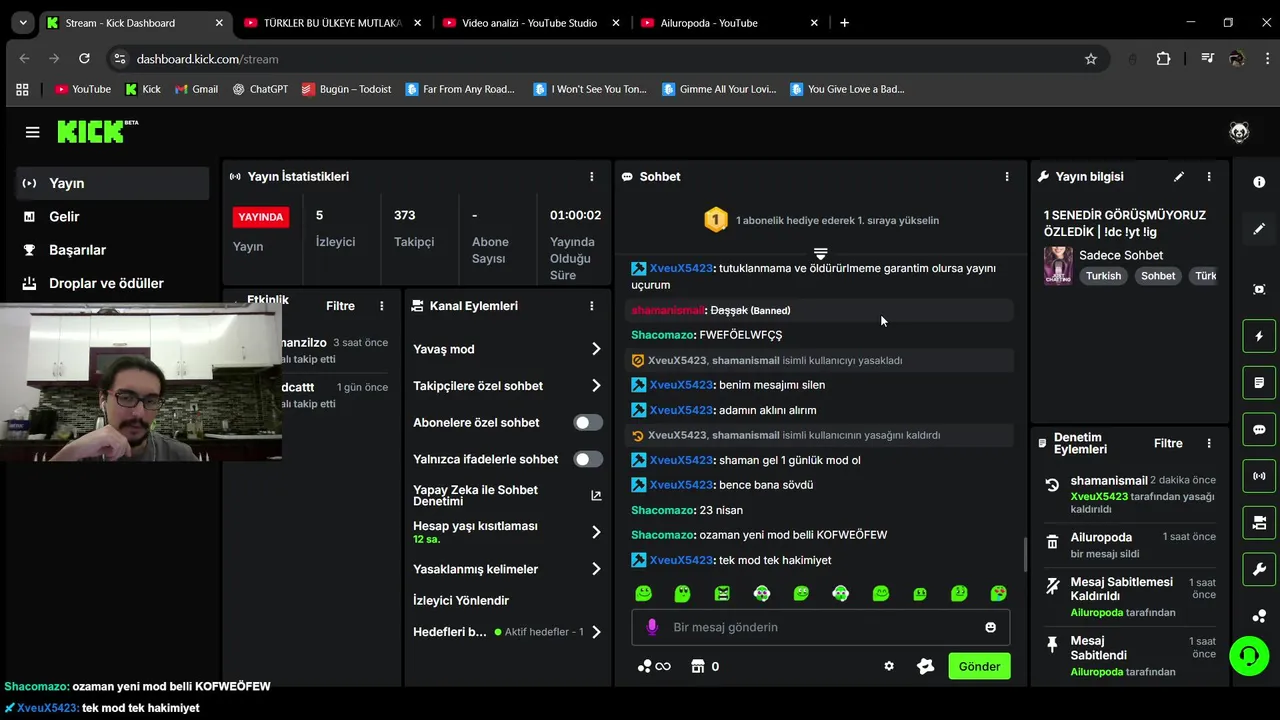This screenshot has height=720, width=1280.
Task: Open profile avatar menu at top right
Action: (x=1239, y=132)
